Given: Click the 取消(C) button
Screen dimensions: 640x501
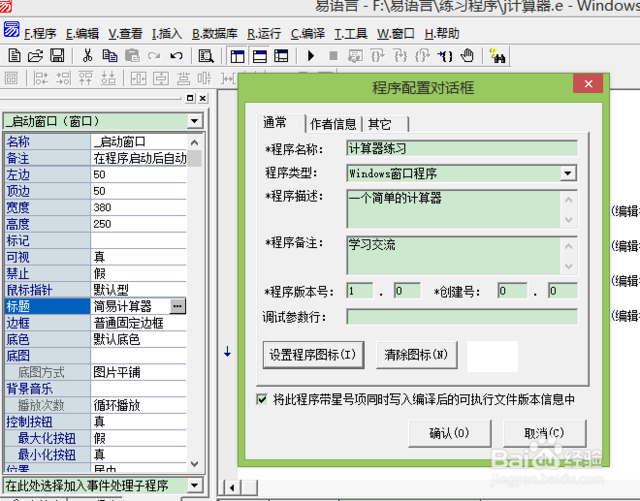Looking at the screenshot, I should coord(543,434).
